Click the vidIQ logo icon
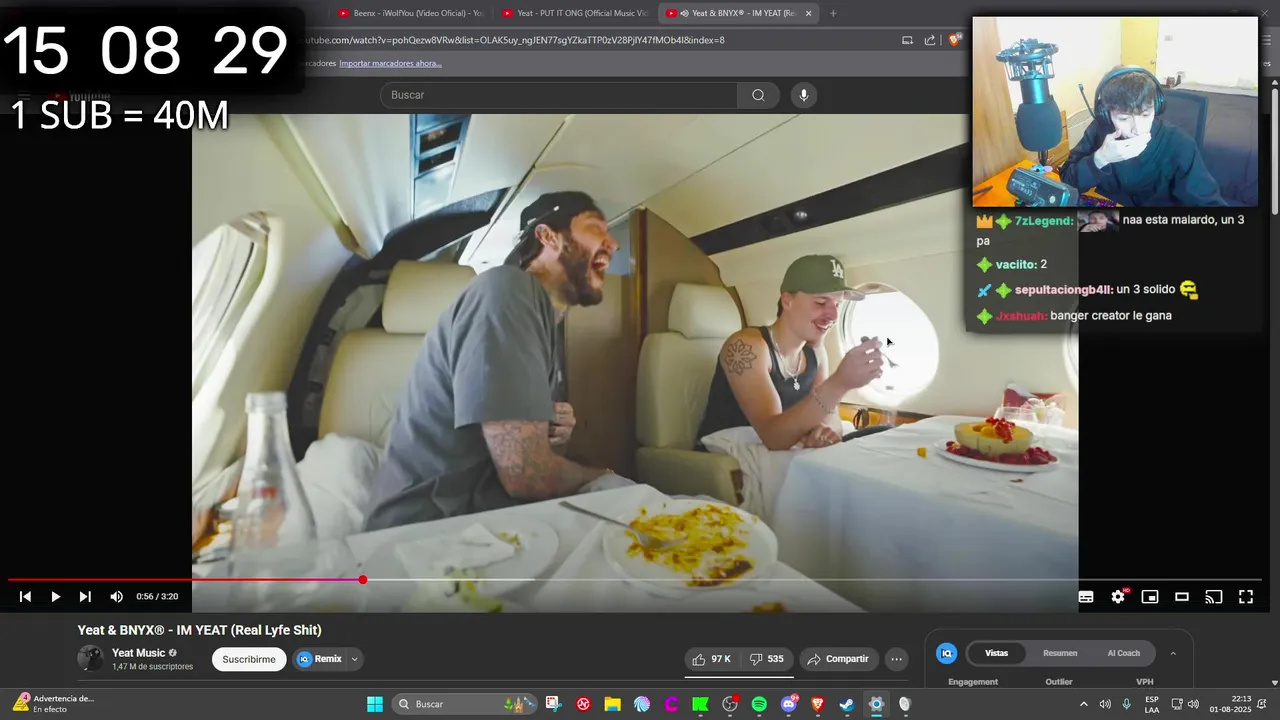 [946, 653]
